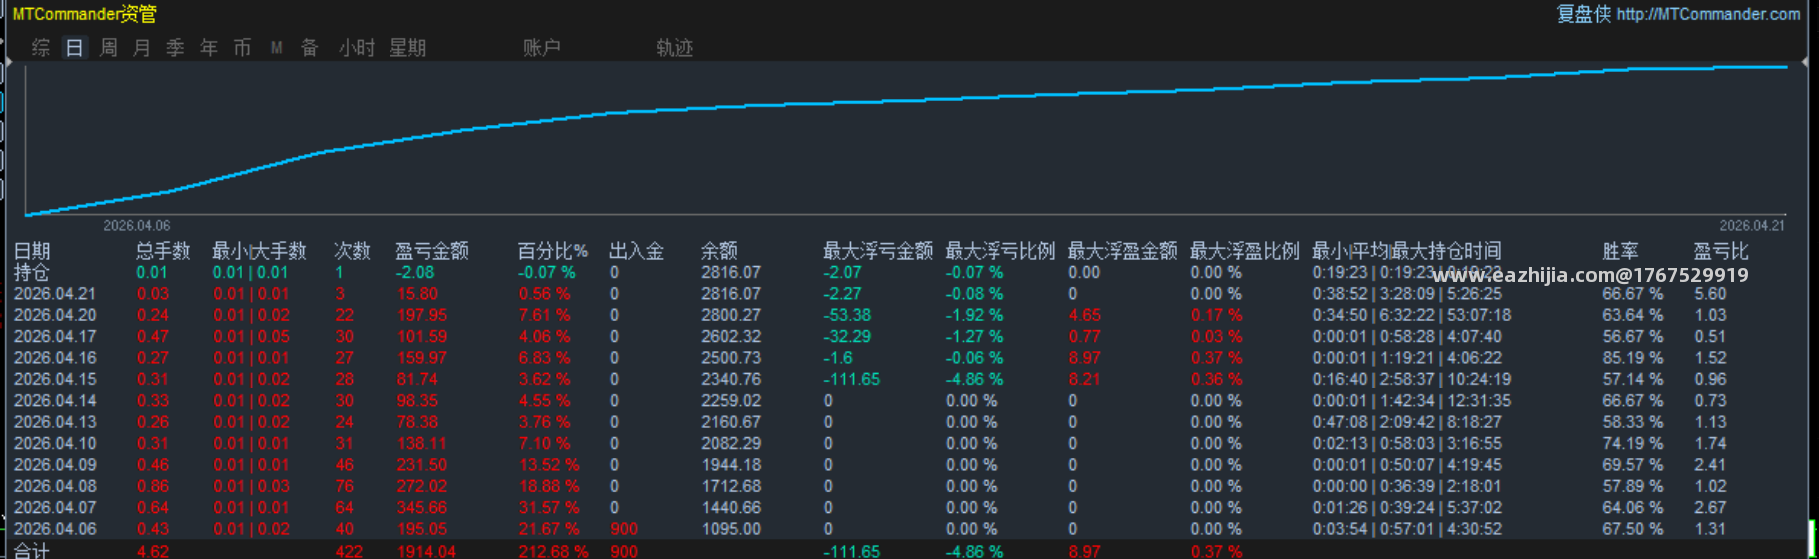Click the win rate 85.19 %

1633,358
